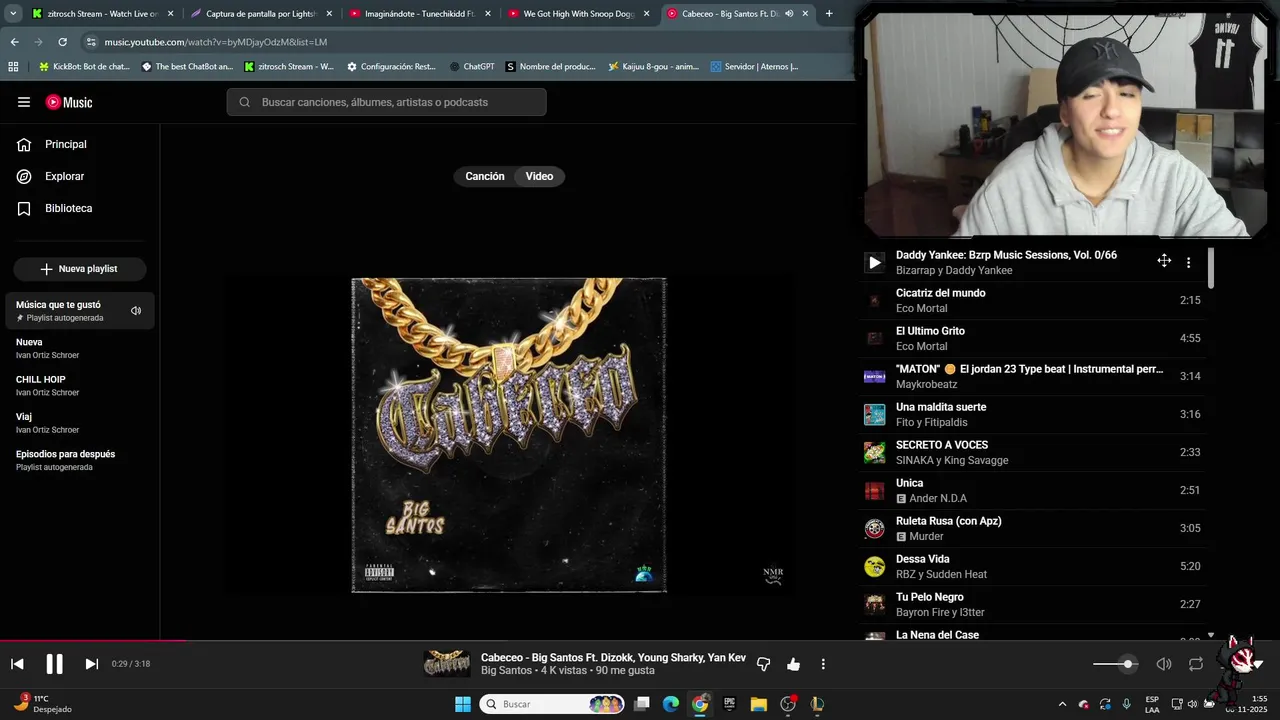The height and width of the screenshot is (720, 1280).
Task: Select Tu Pelo Negro in queue
Action: (1033, 604)
